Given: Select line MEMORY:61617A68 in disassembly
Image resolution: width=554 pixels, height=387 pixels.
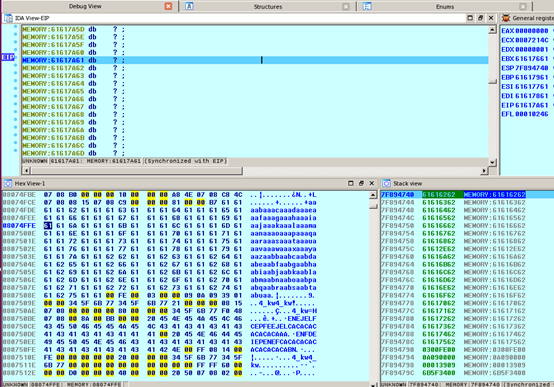Looking at the screenshot, I should (x=255, y=115).
